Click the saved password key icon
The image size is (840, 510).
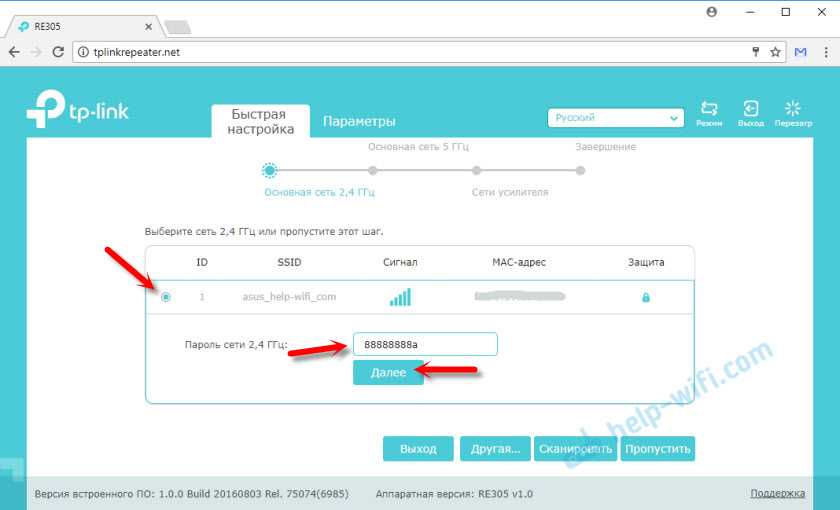pos(756,51)
